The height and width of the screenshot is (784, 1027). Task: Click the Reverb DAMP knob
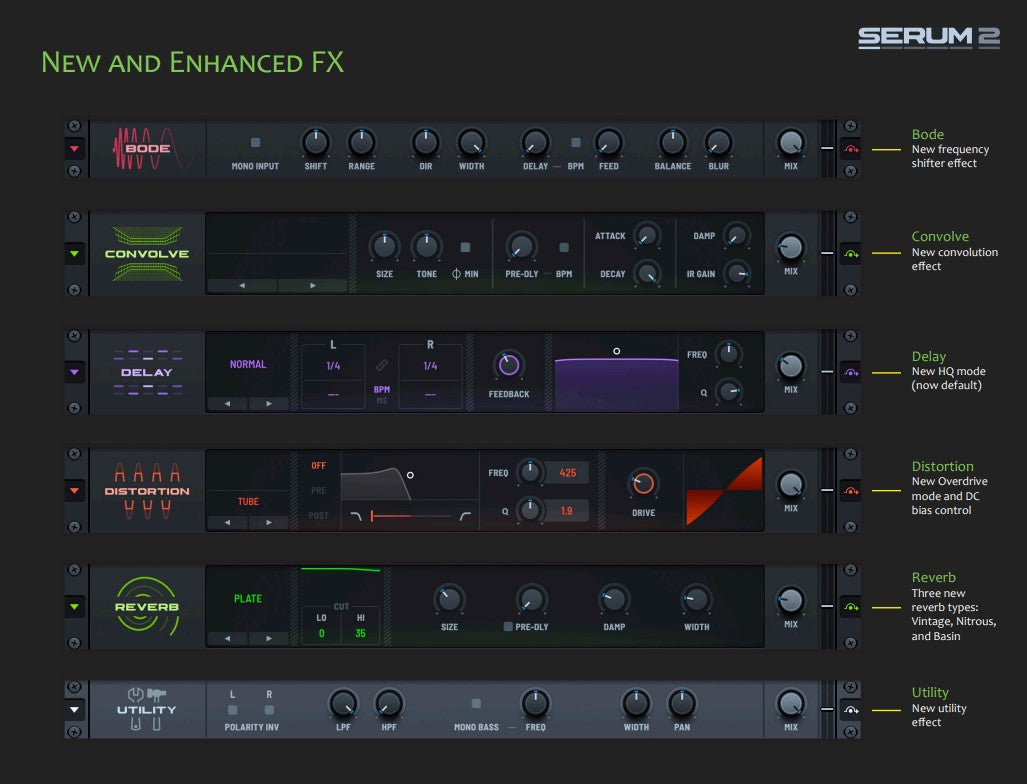[x=614, y=599]
